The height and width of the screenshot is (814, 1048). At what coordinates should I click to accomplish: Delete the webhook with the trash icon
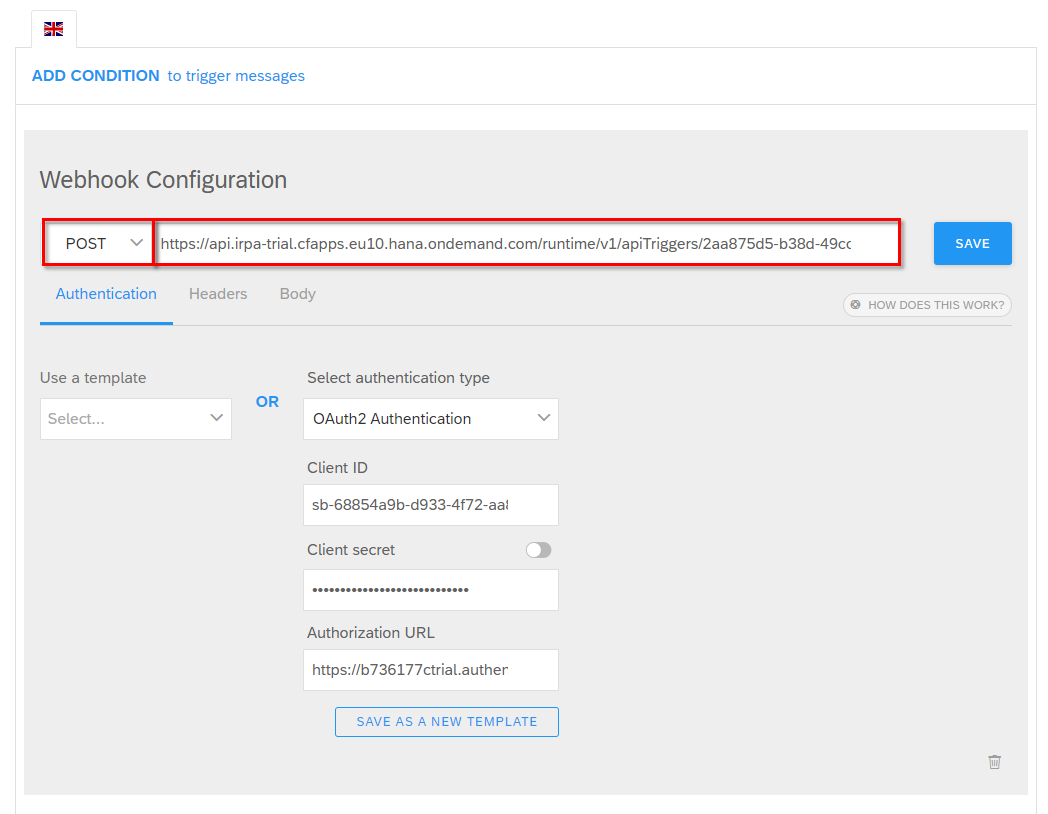(995, 762)
